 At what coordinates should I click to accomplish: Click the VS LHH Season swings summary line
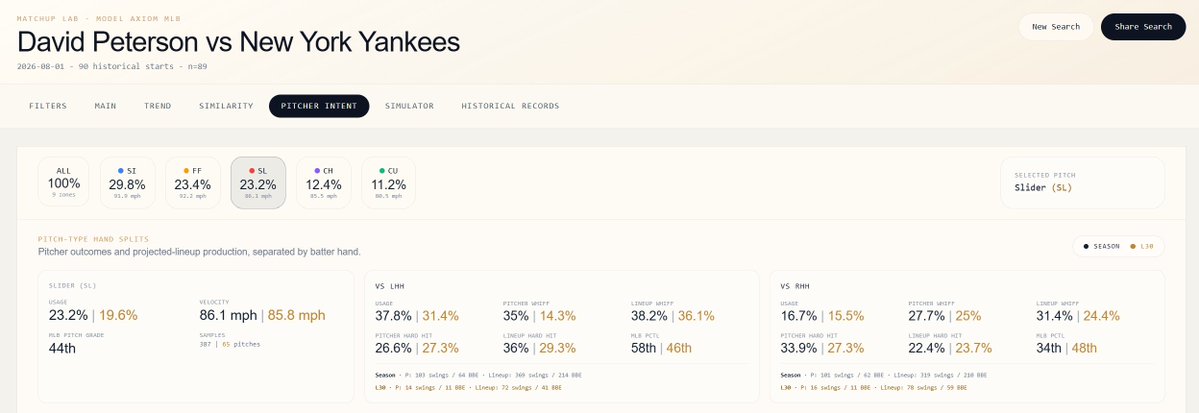point(479,376)
